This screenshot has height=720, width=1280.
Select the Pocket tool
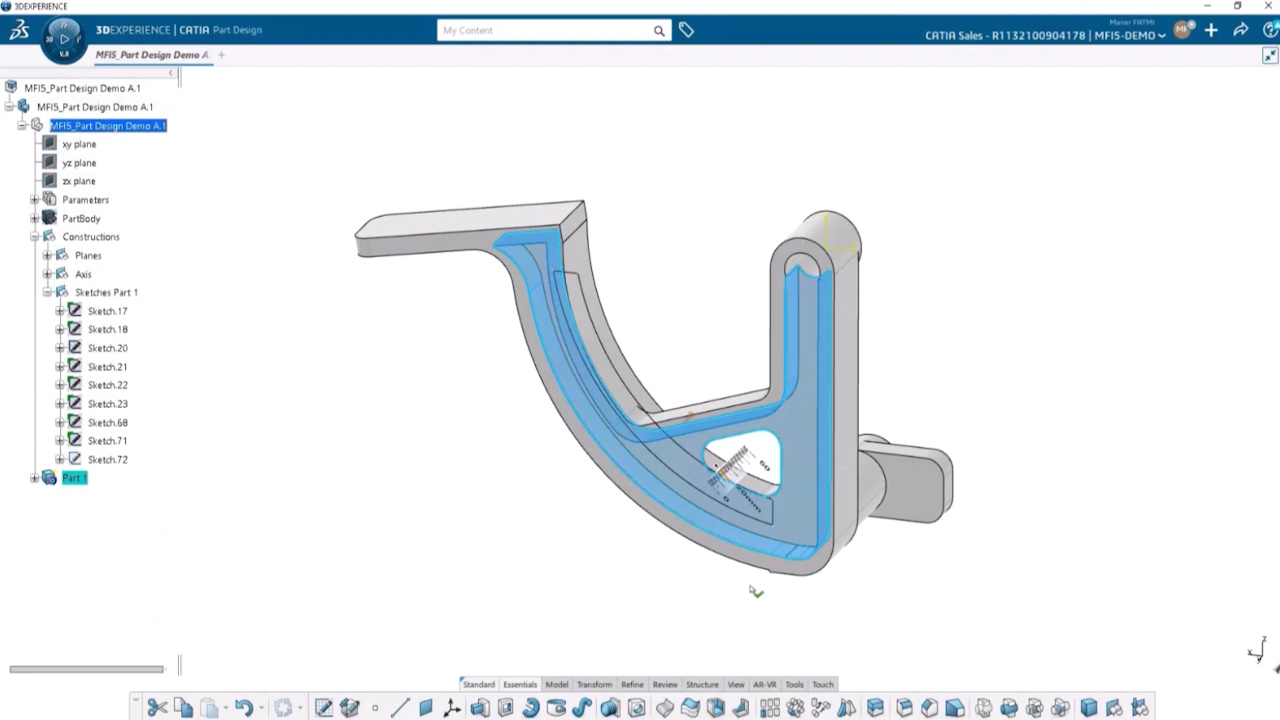(x=506, y=707)
